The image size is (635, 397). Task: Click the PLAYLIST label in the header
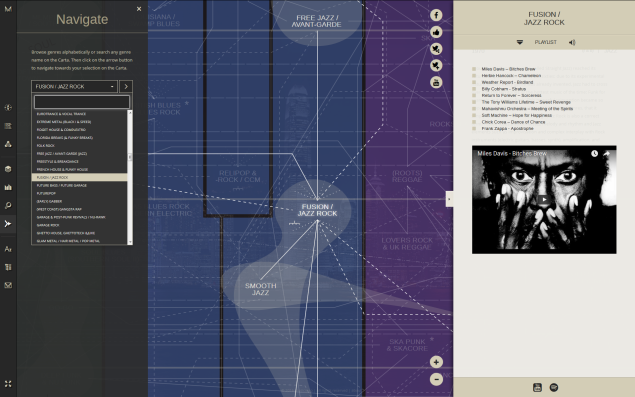point(546,42)
